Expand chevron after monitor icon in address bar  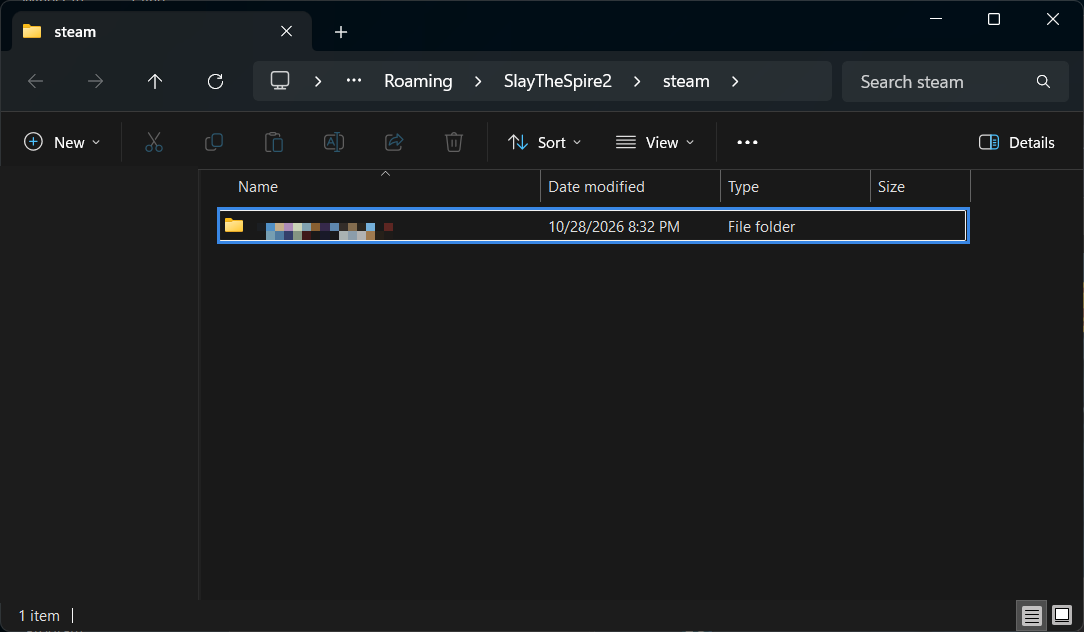point(318,82)
